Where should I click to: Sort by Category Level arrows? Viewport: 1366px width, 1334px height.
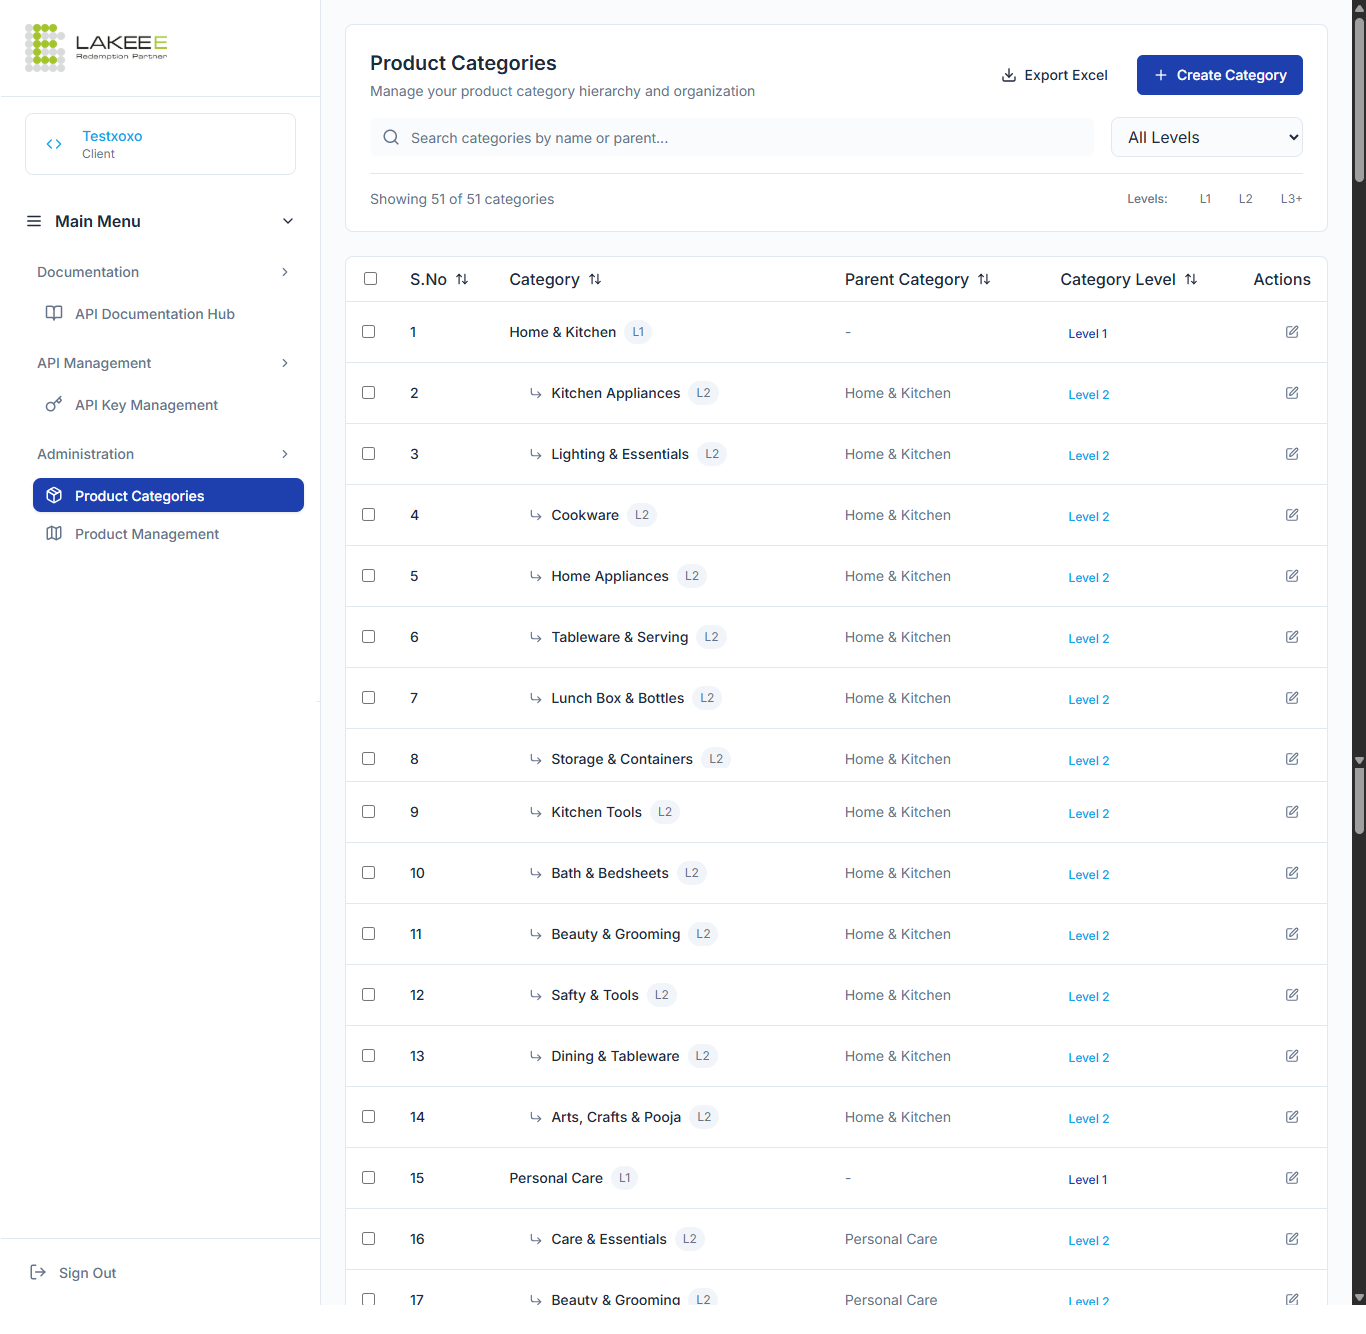click(1191, 280)
